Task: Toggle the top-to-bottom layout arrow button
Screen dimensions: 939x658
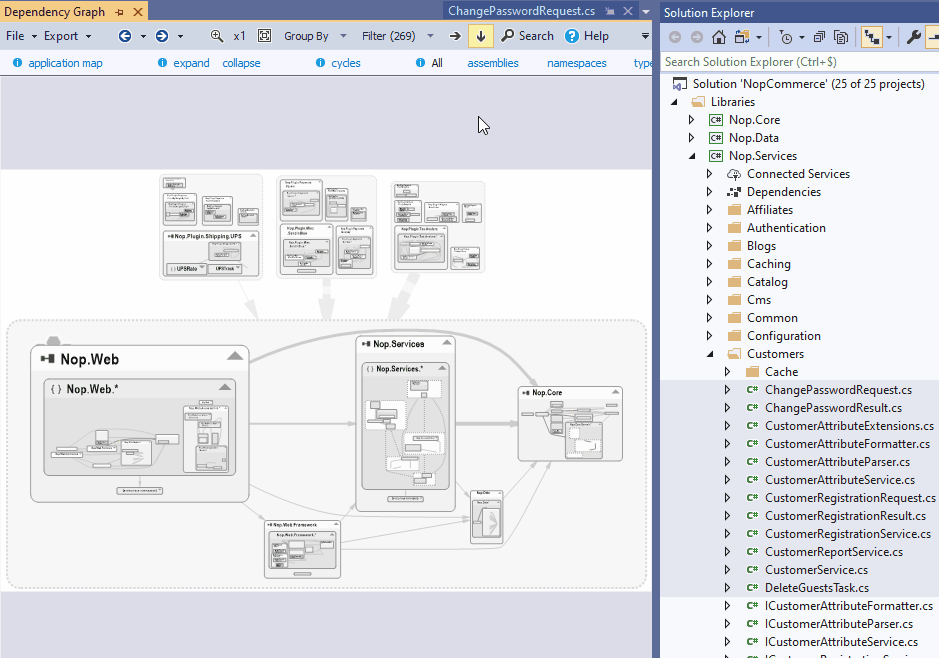Action: [x=481, y=36]
